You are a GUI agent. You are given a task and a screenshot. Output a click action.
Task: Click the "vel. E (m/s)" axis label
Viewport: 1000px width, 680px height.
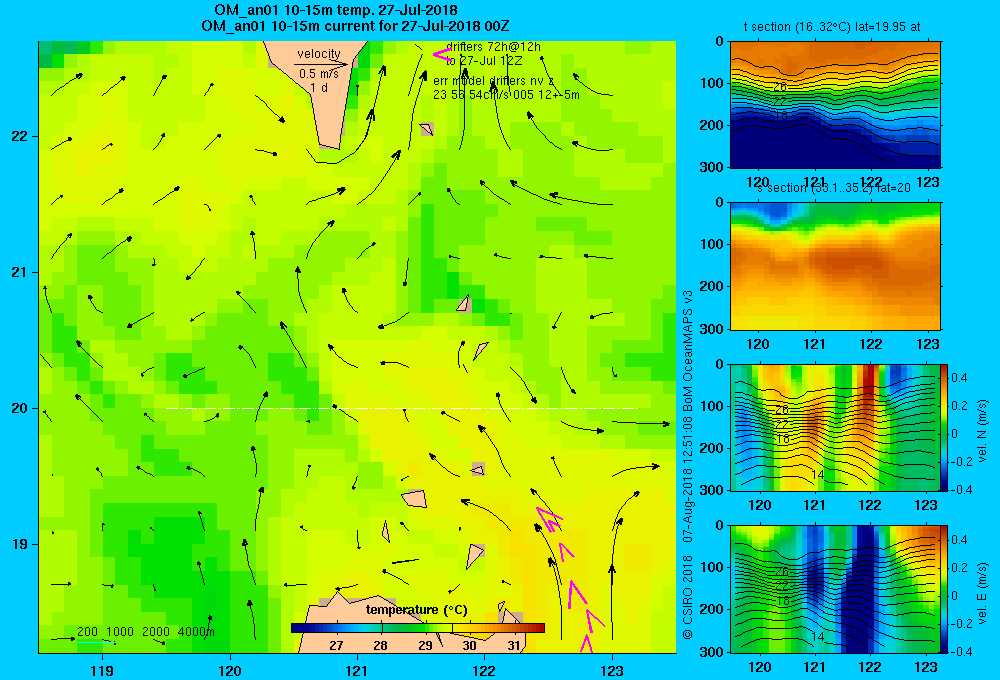coord(983,592)
